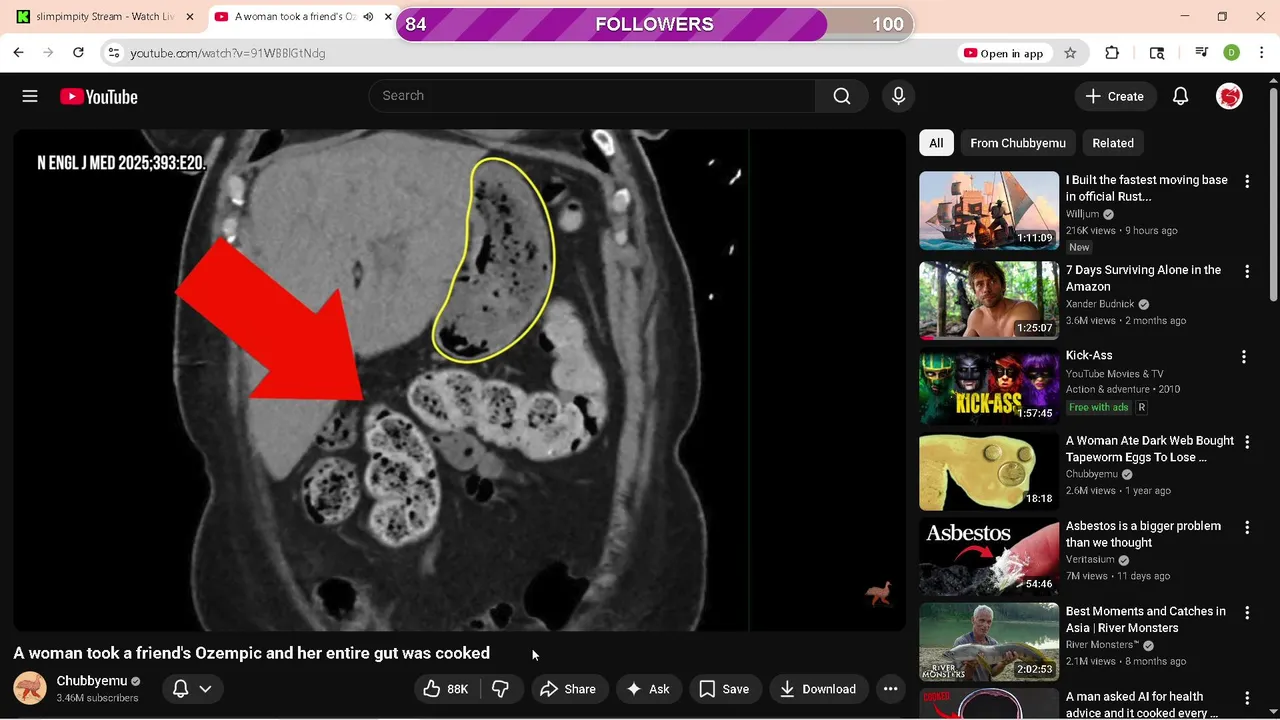1280x720 pixels.
Task: Open the River Monsters video thumbnail
Action: 989,642
